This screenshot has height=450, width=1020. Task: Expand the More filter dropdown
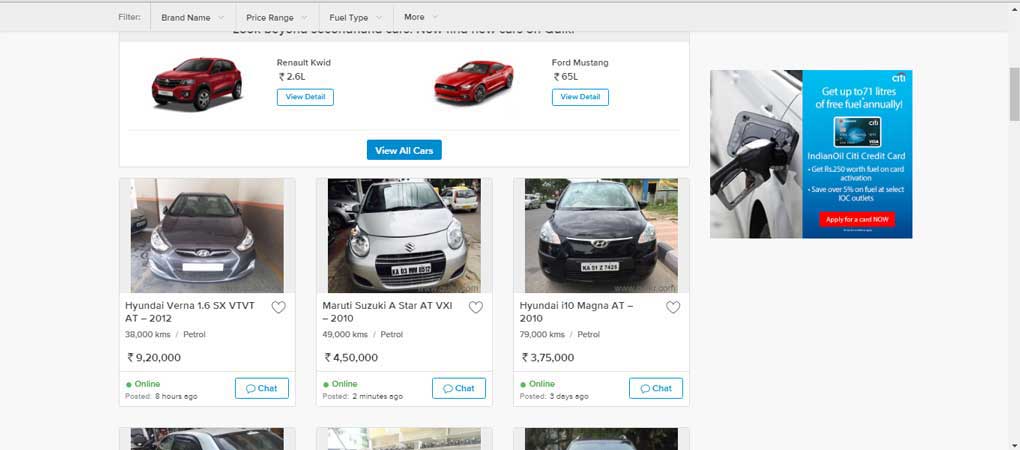[x=421, y=17]
